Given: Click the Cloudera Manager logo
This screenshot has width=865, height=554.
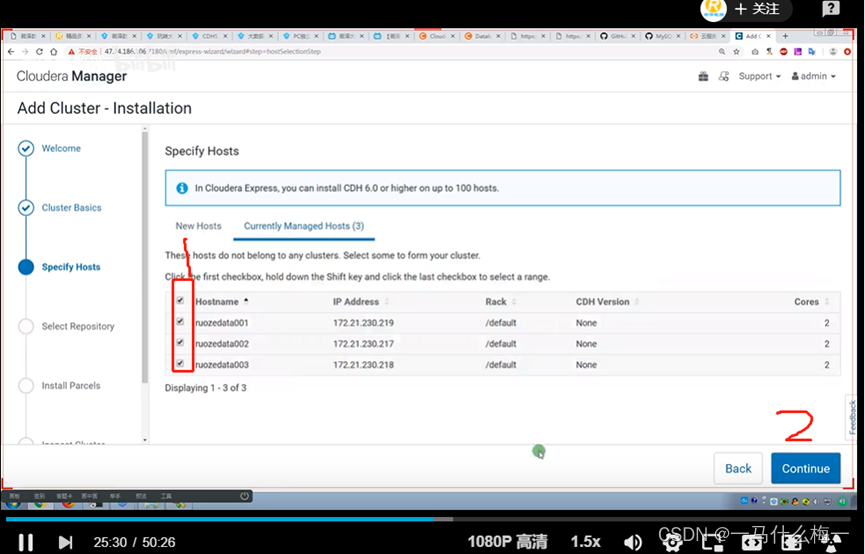Looking at the screenshot, I should pos(72,76).
